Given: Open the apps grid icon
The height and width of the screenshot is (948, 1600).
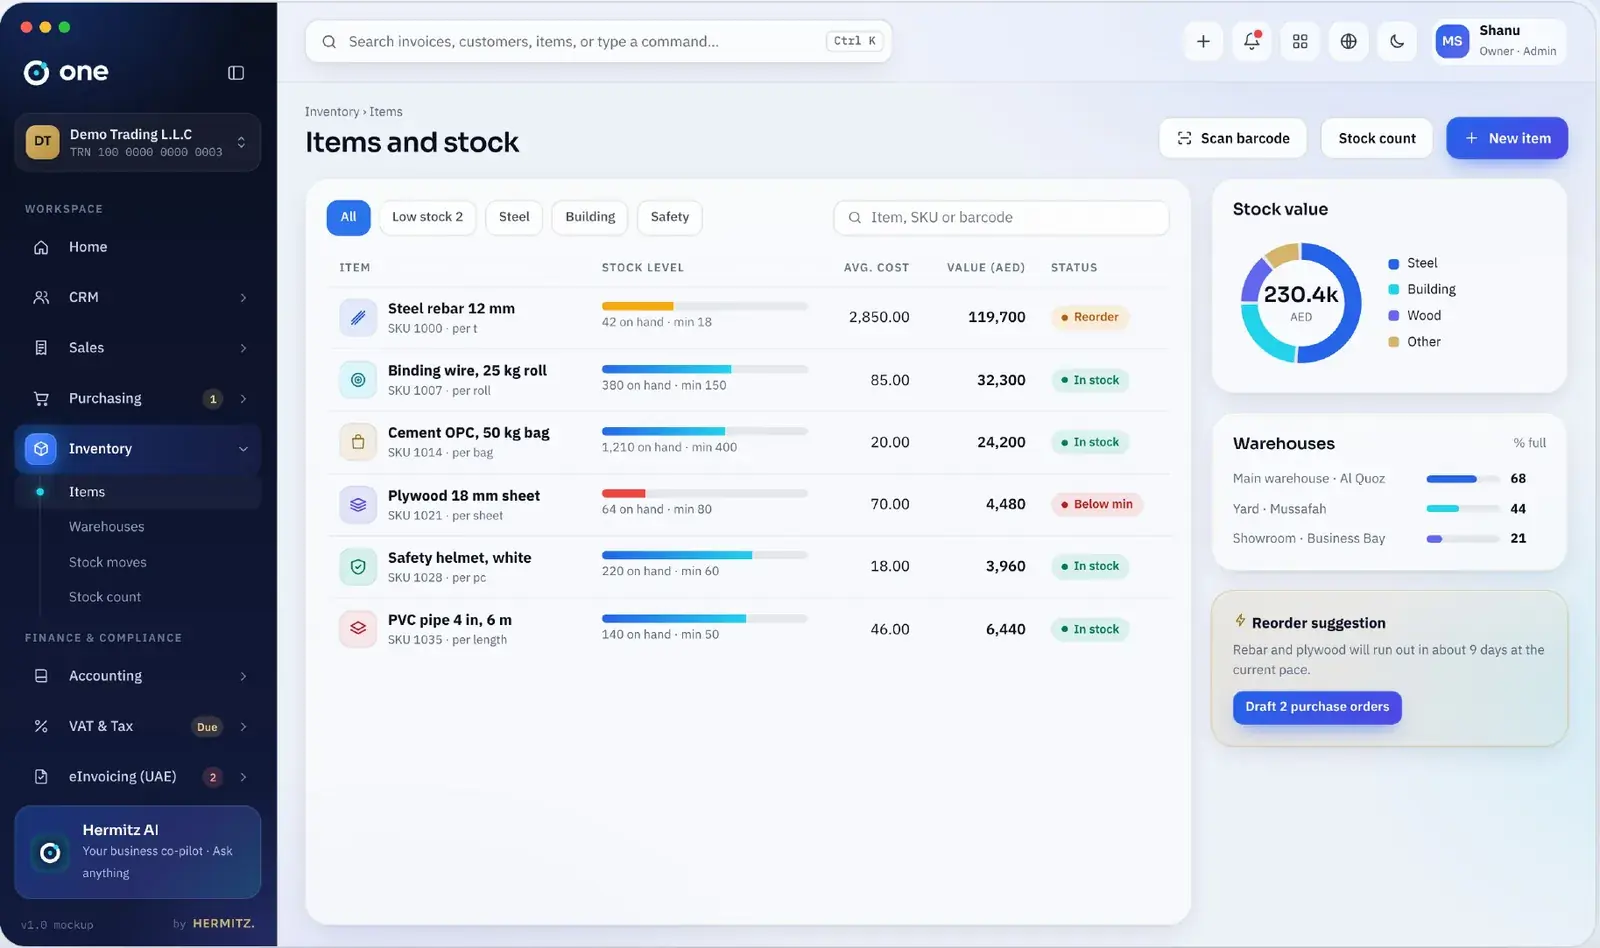Looking at the screenshot, I should (x=1300, y=41).
